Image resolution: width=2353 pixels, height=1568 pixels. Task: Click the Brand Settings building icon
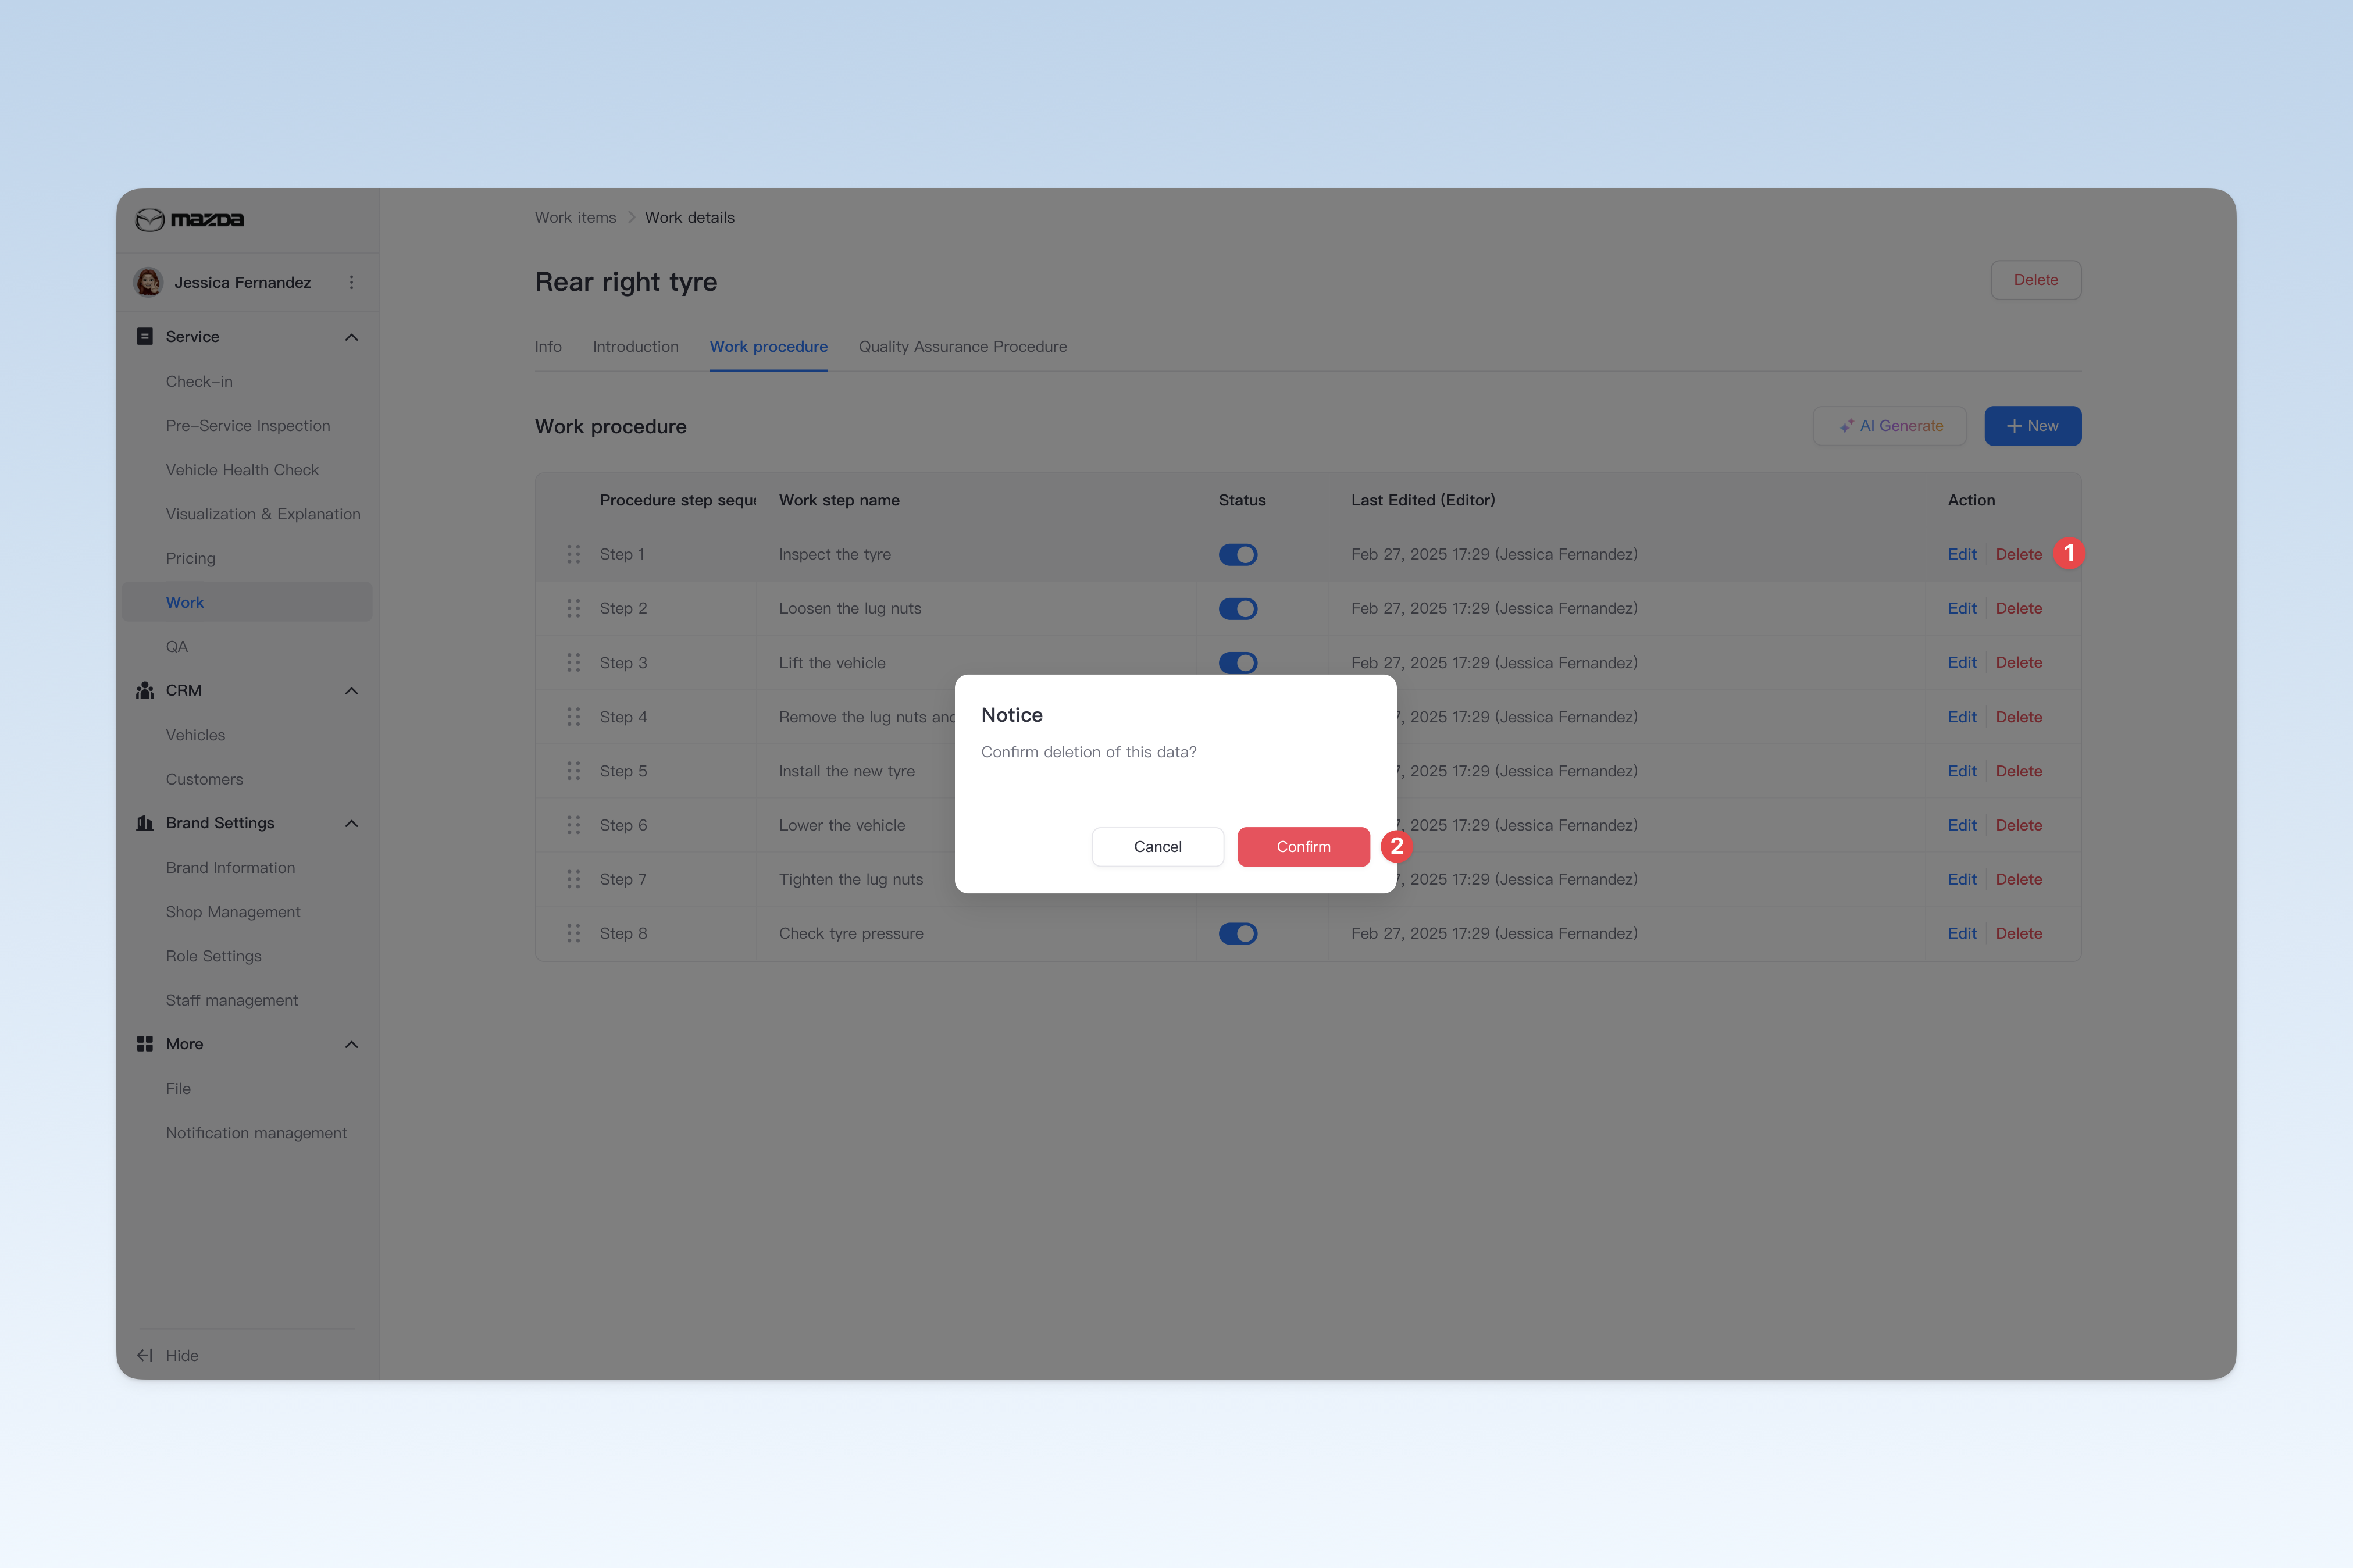tap(145, 823)
